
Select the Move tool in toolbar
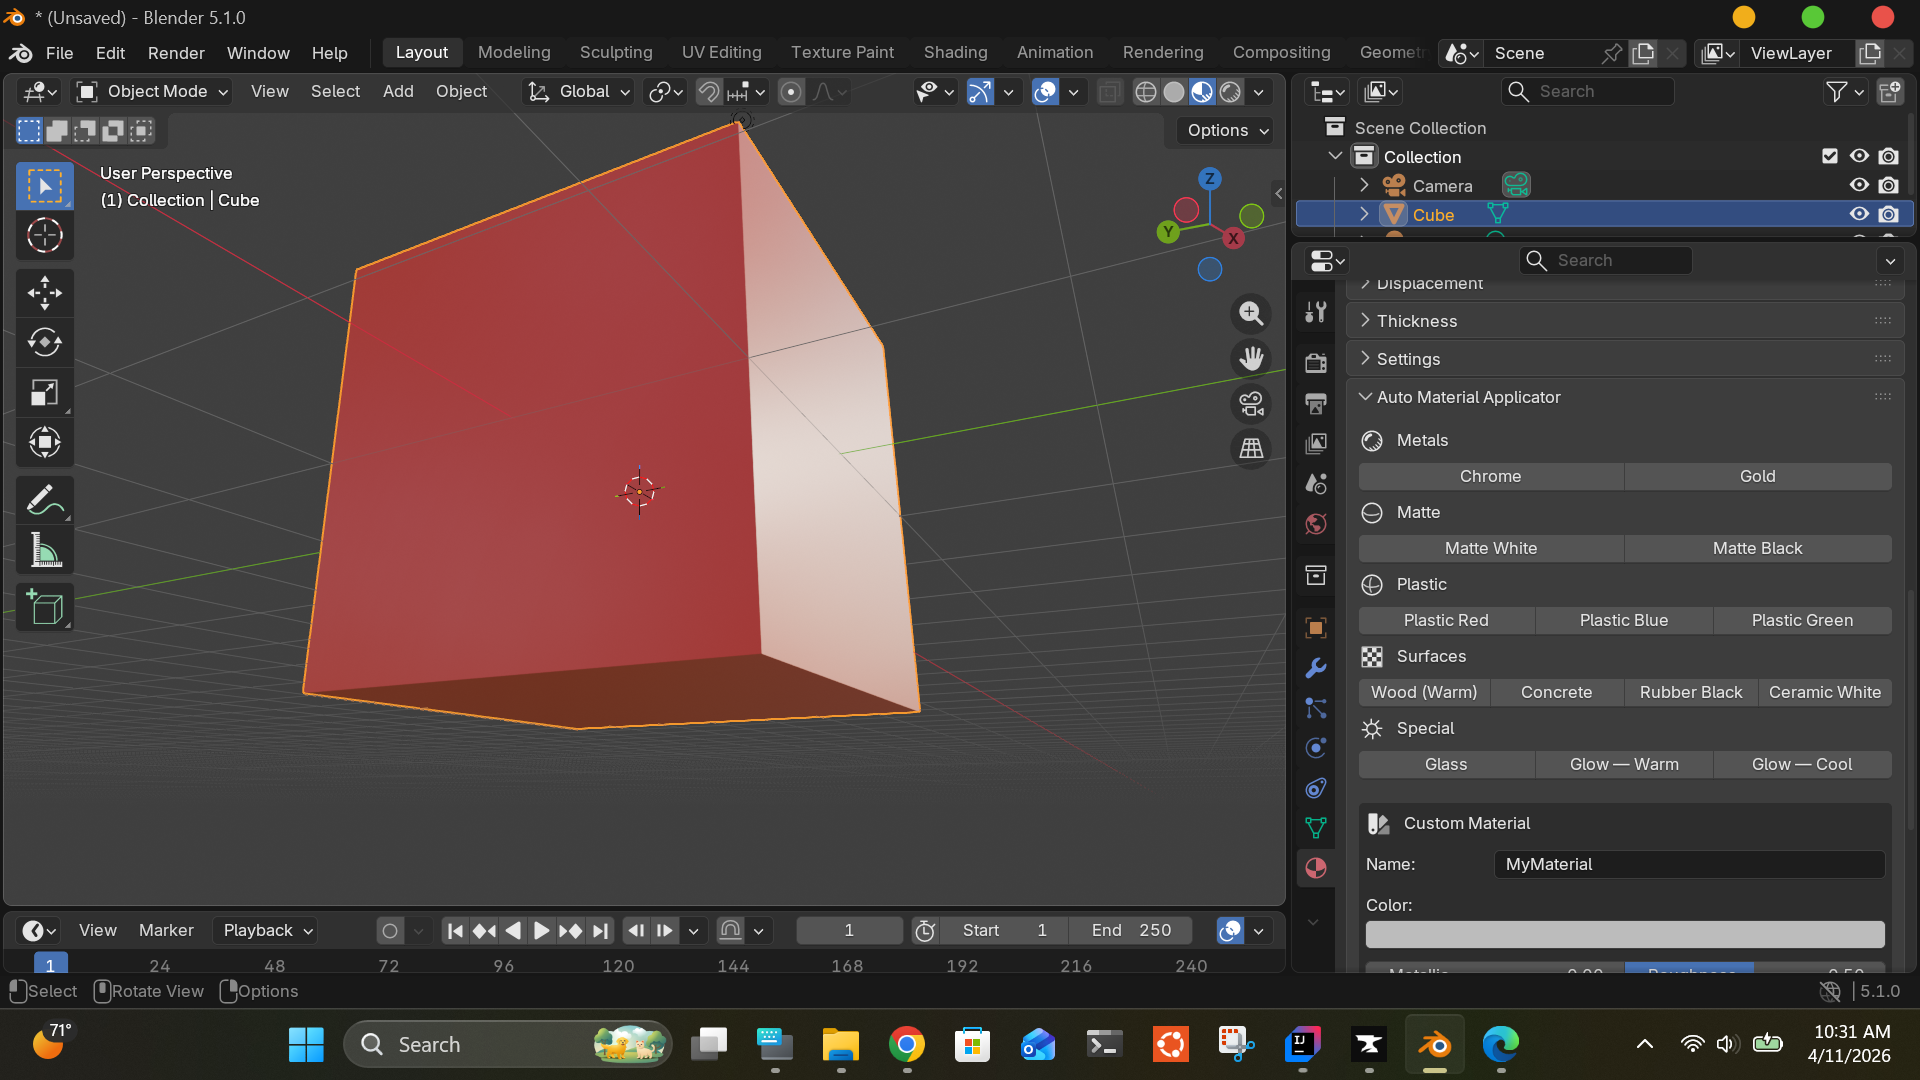click(x=44, y=293)
